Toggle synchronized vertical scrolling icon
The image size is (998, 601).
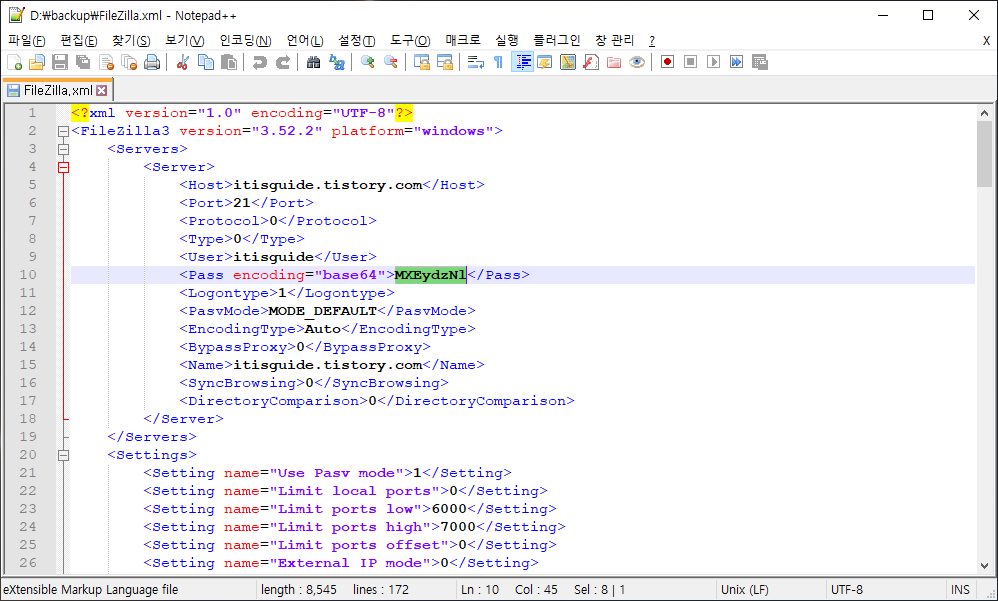click(x=421, y=62)
